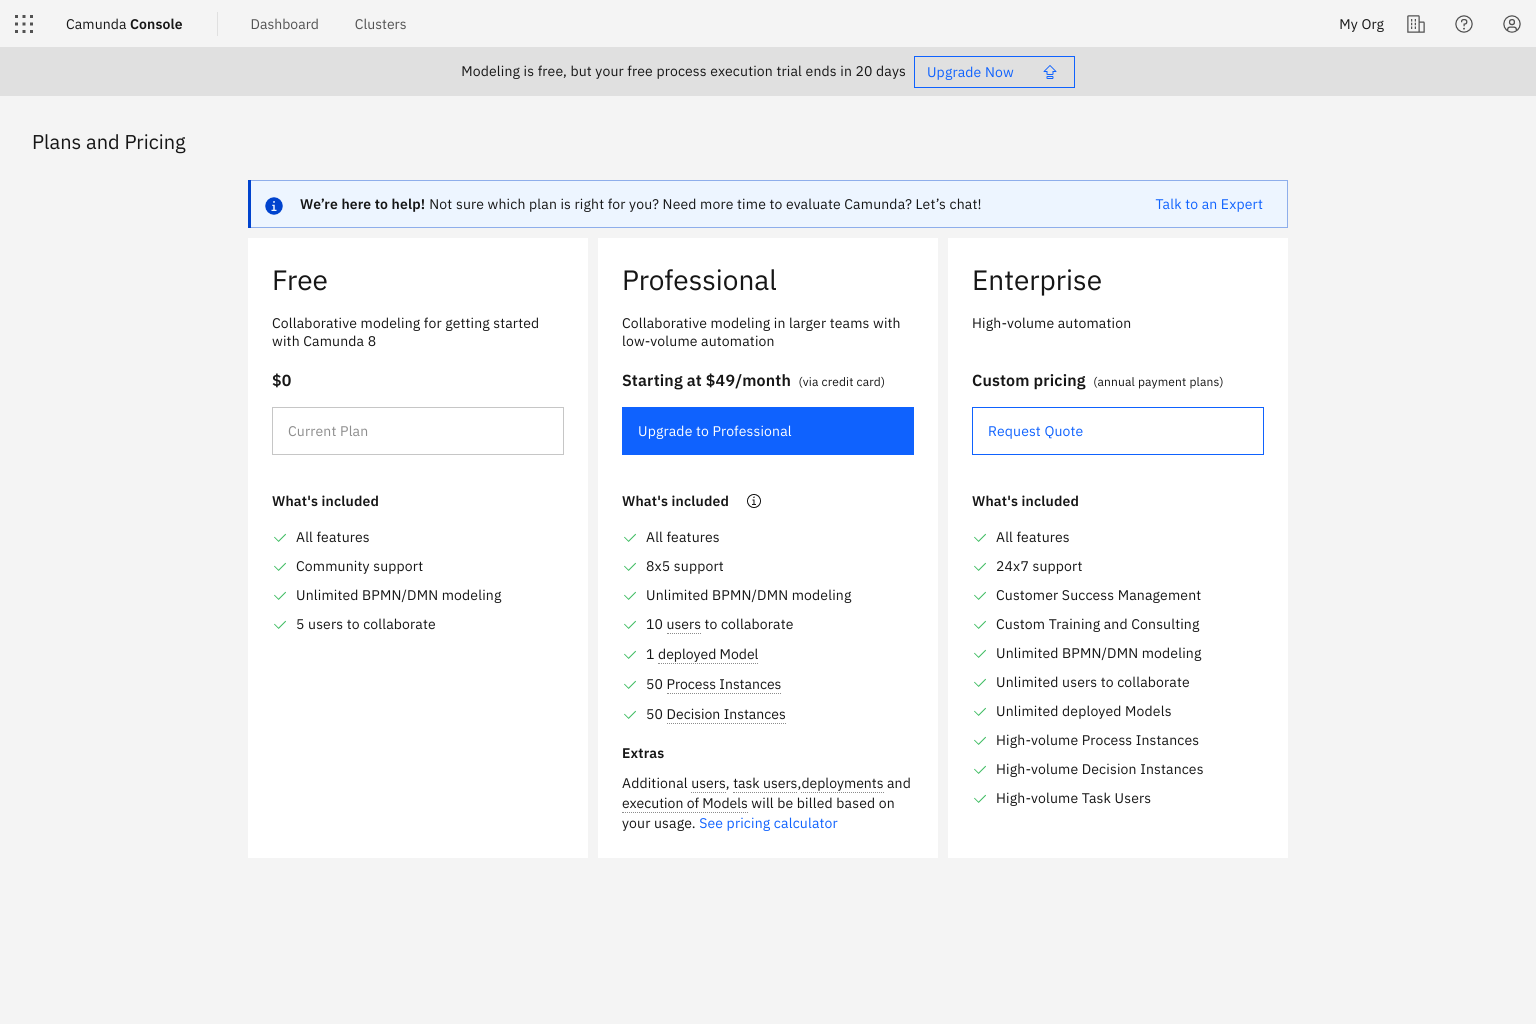
Task: Click Talk to an Expert link
Action: click(x=1208, y=204)
